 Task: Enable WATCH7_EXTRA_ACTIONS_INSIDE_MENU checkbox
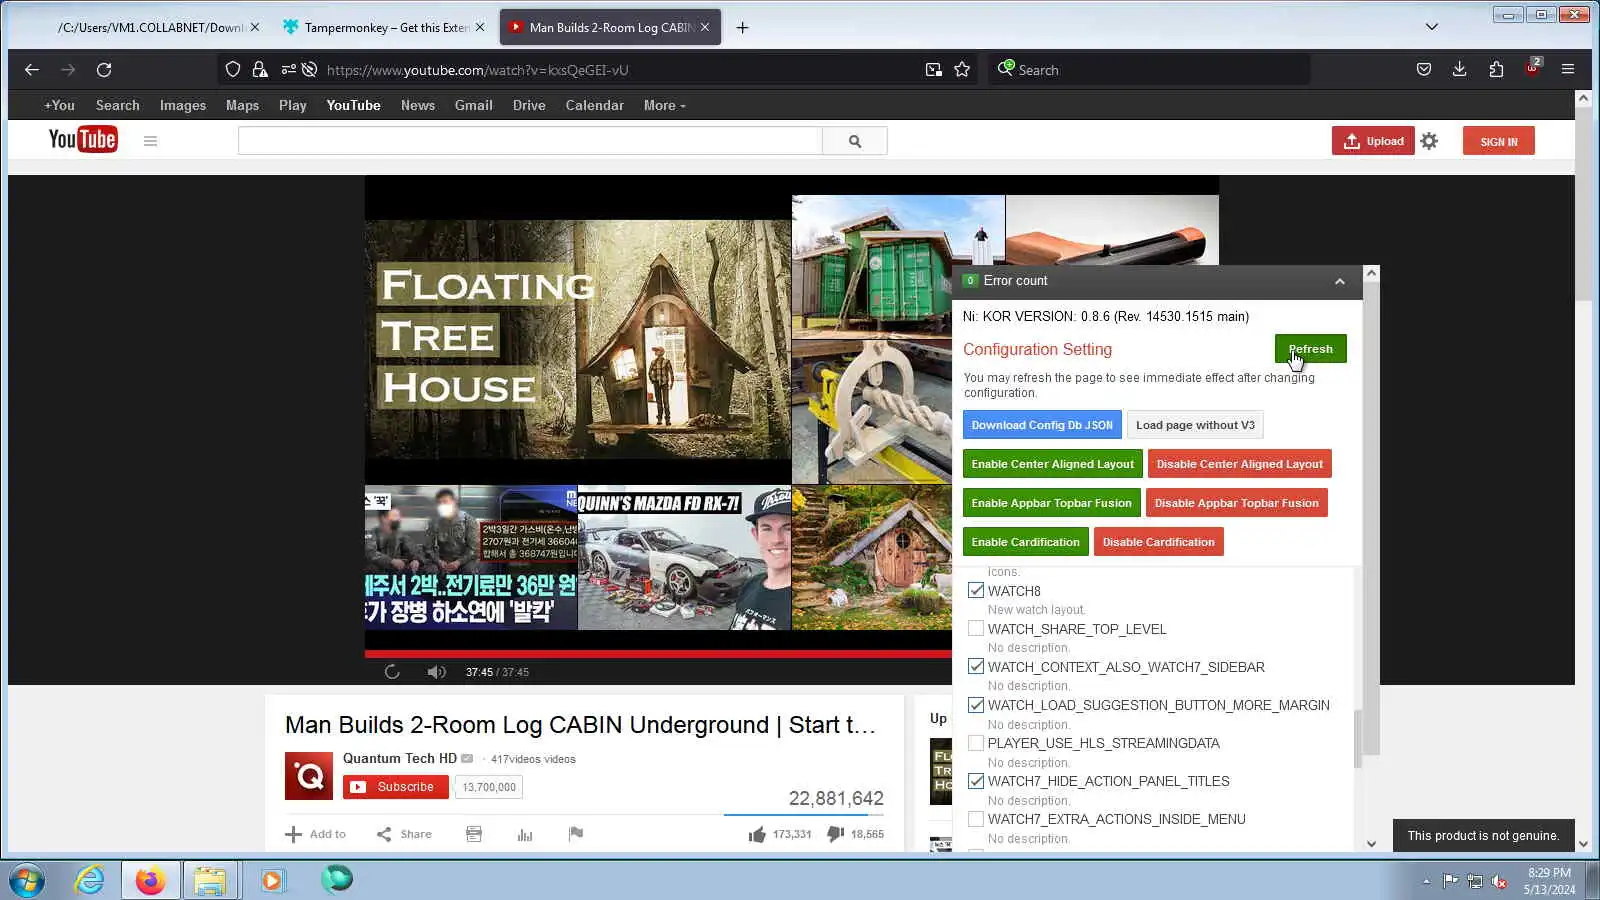[976, 819]
